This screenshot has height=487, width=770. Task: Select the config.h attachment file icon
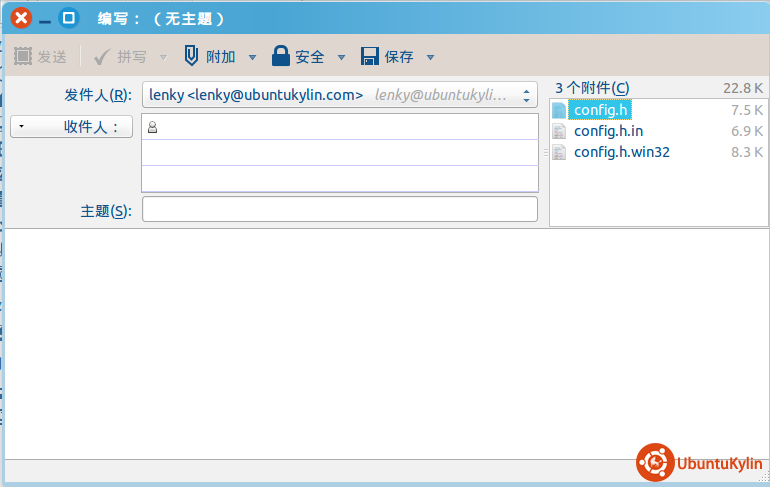(559, 110)
